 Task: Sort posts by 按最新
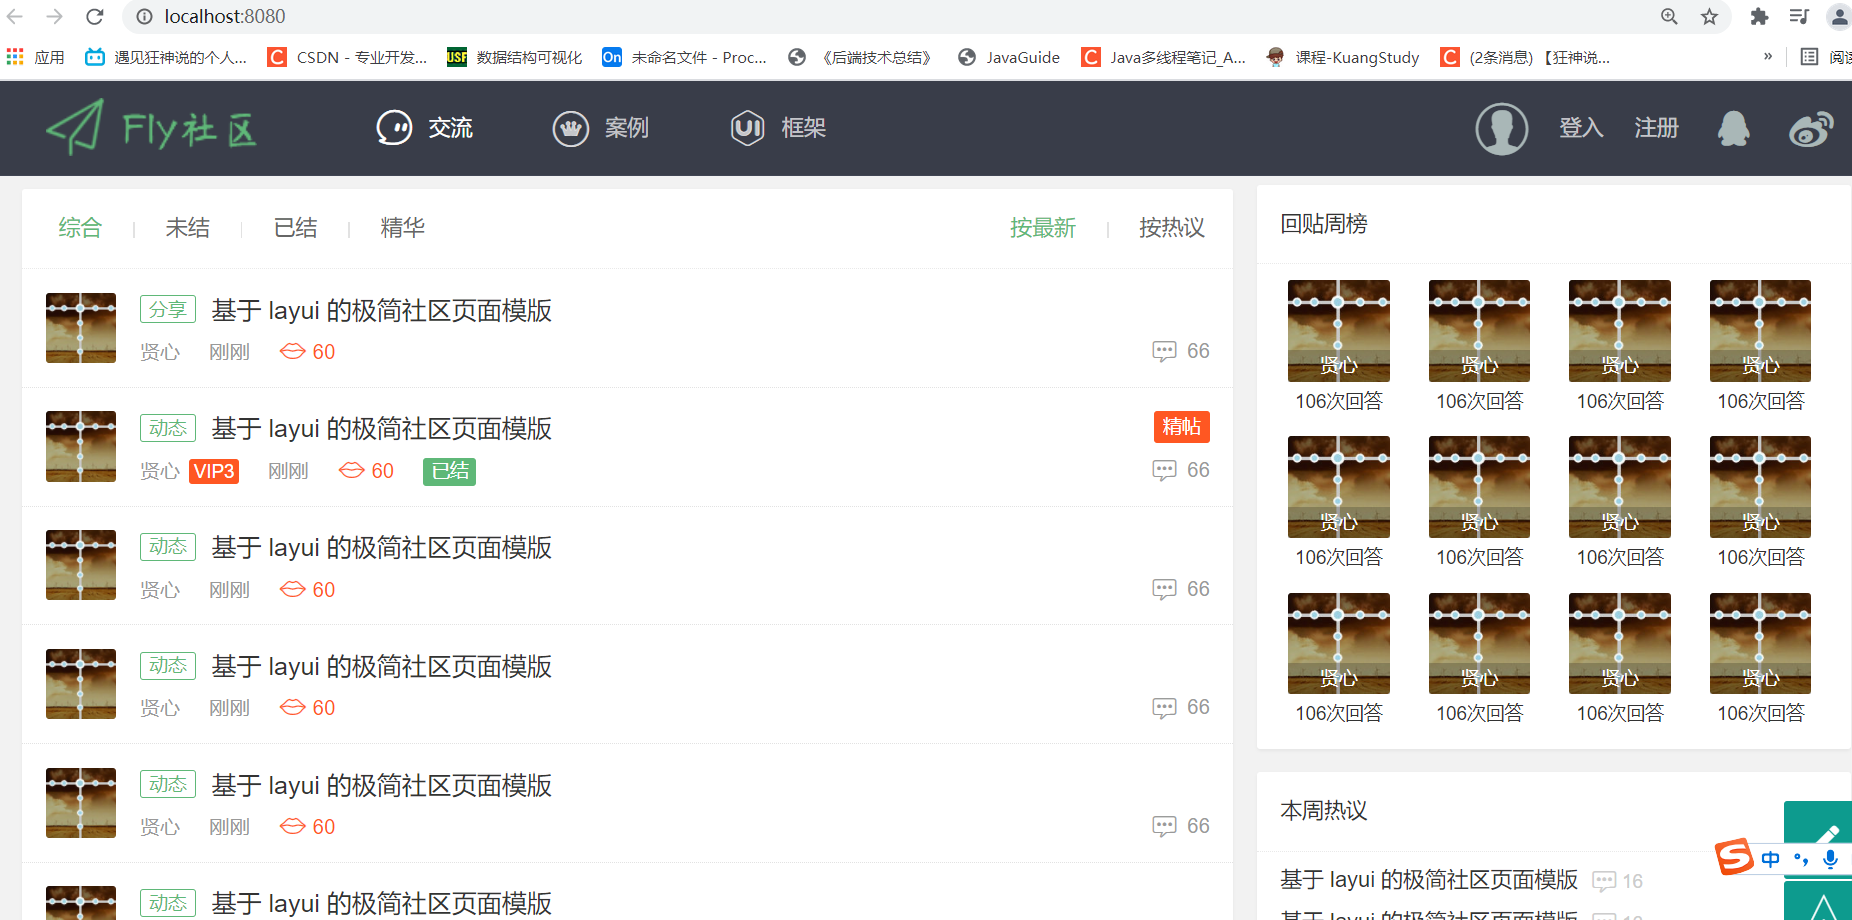[1043, 228]
